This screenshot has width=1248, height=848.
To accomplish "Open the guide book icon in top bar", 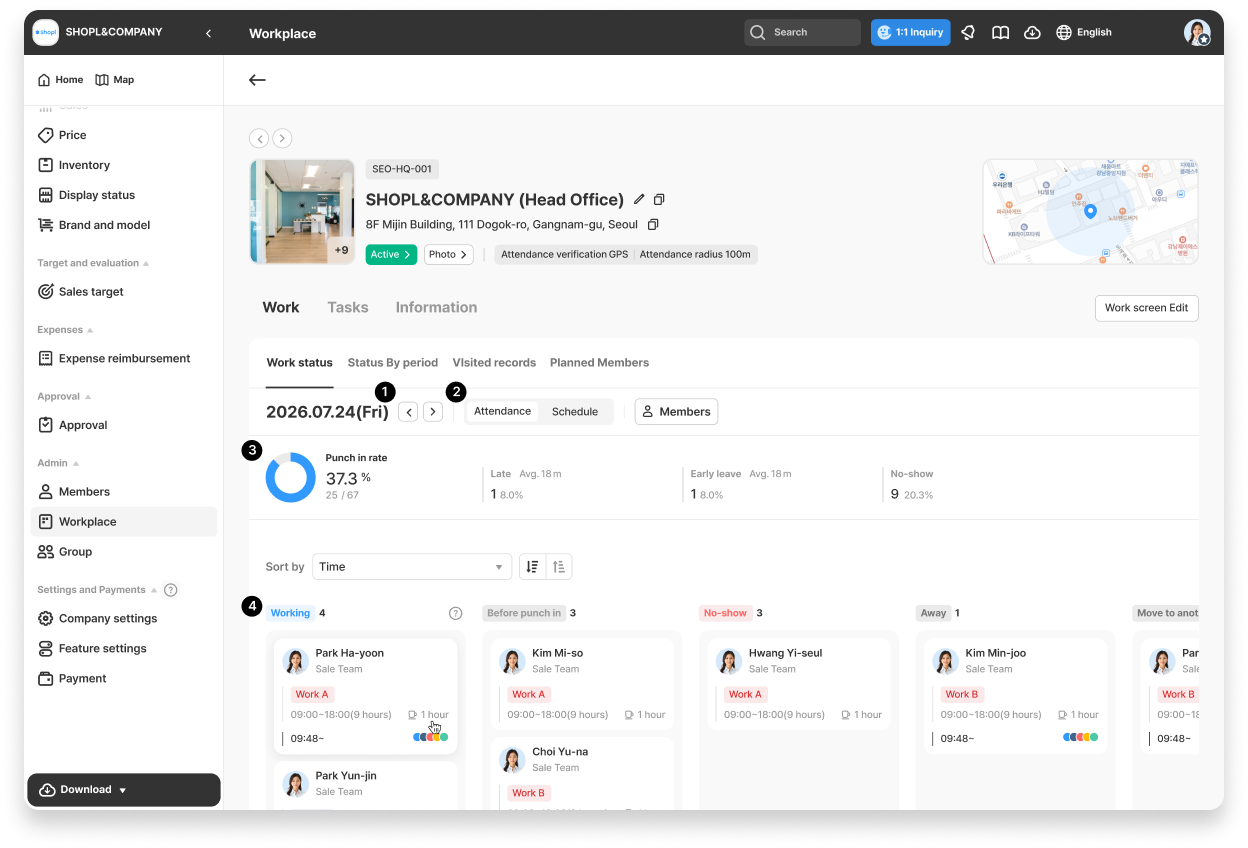I will [1000, 32].
